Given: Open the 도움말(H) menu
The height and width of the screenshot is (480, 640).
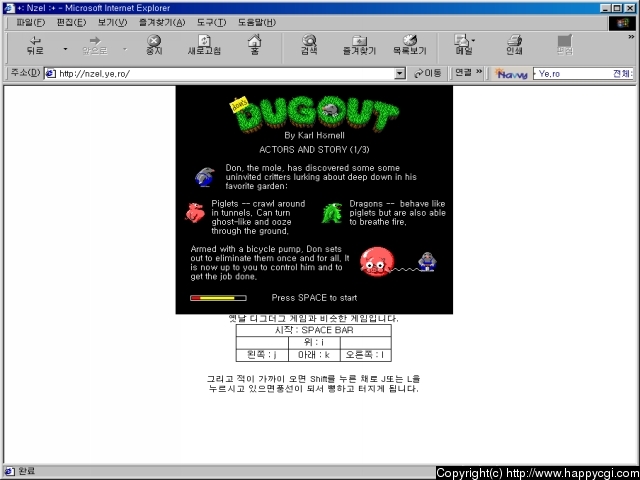Looking at the screenshot, I should (257, 22).
